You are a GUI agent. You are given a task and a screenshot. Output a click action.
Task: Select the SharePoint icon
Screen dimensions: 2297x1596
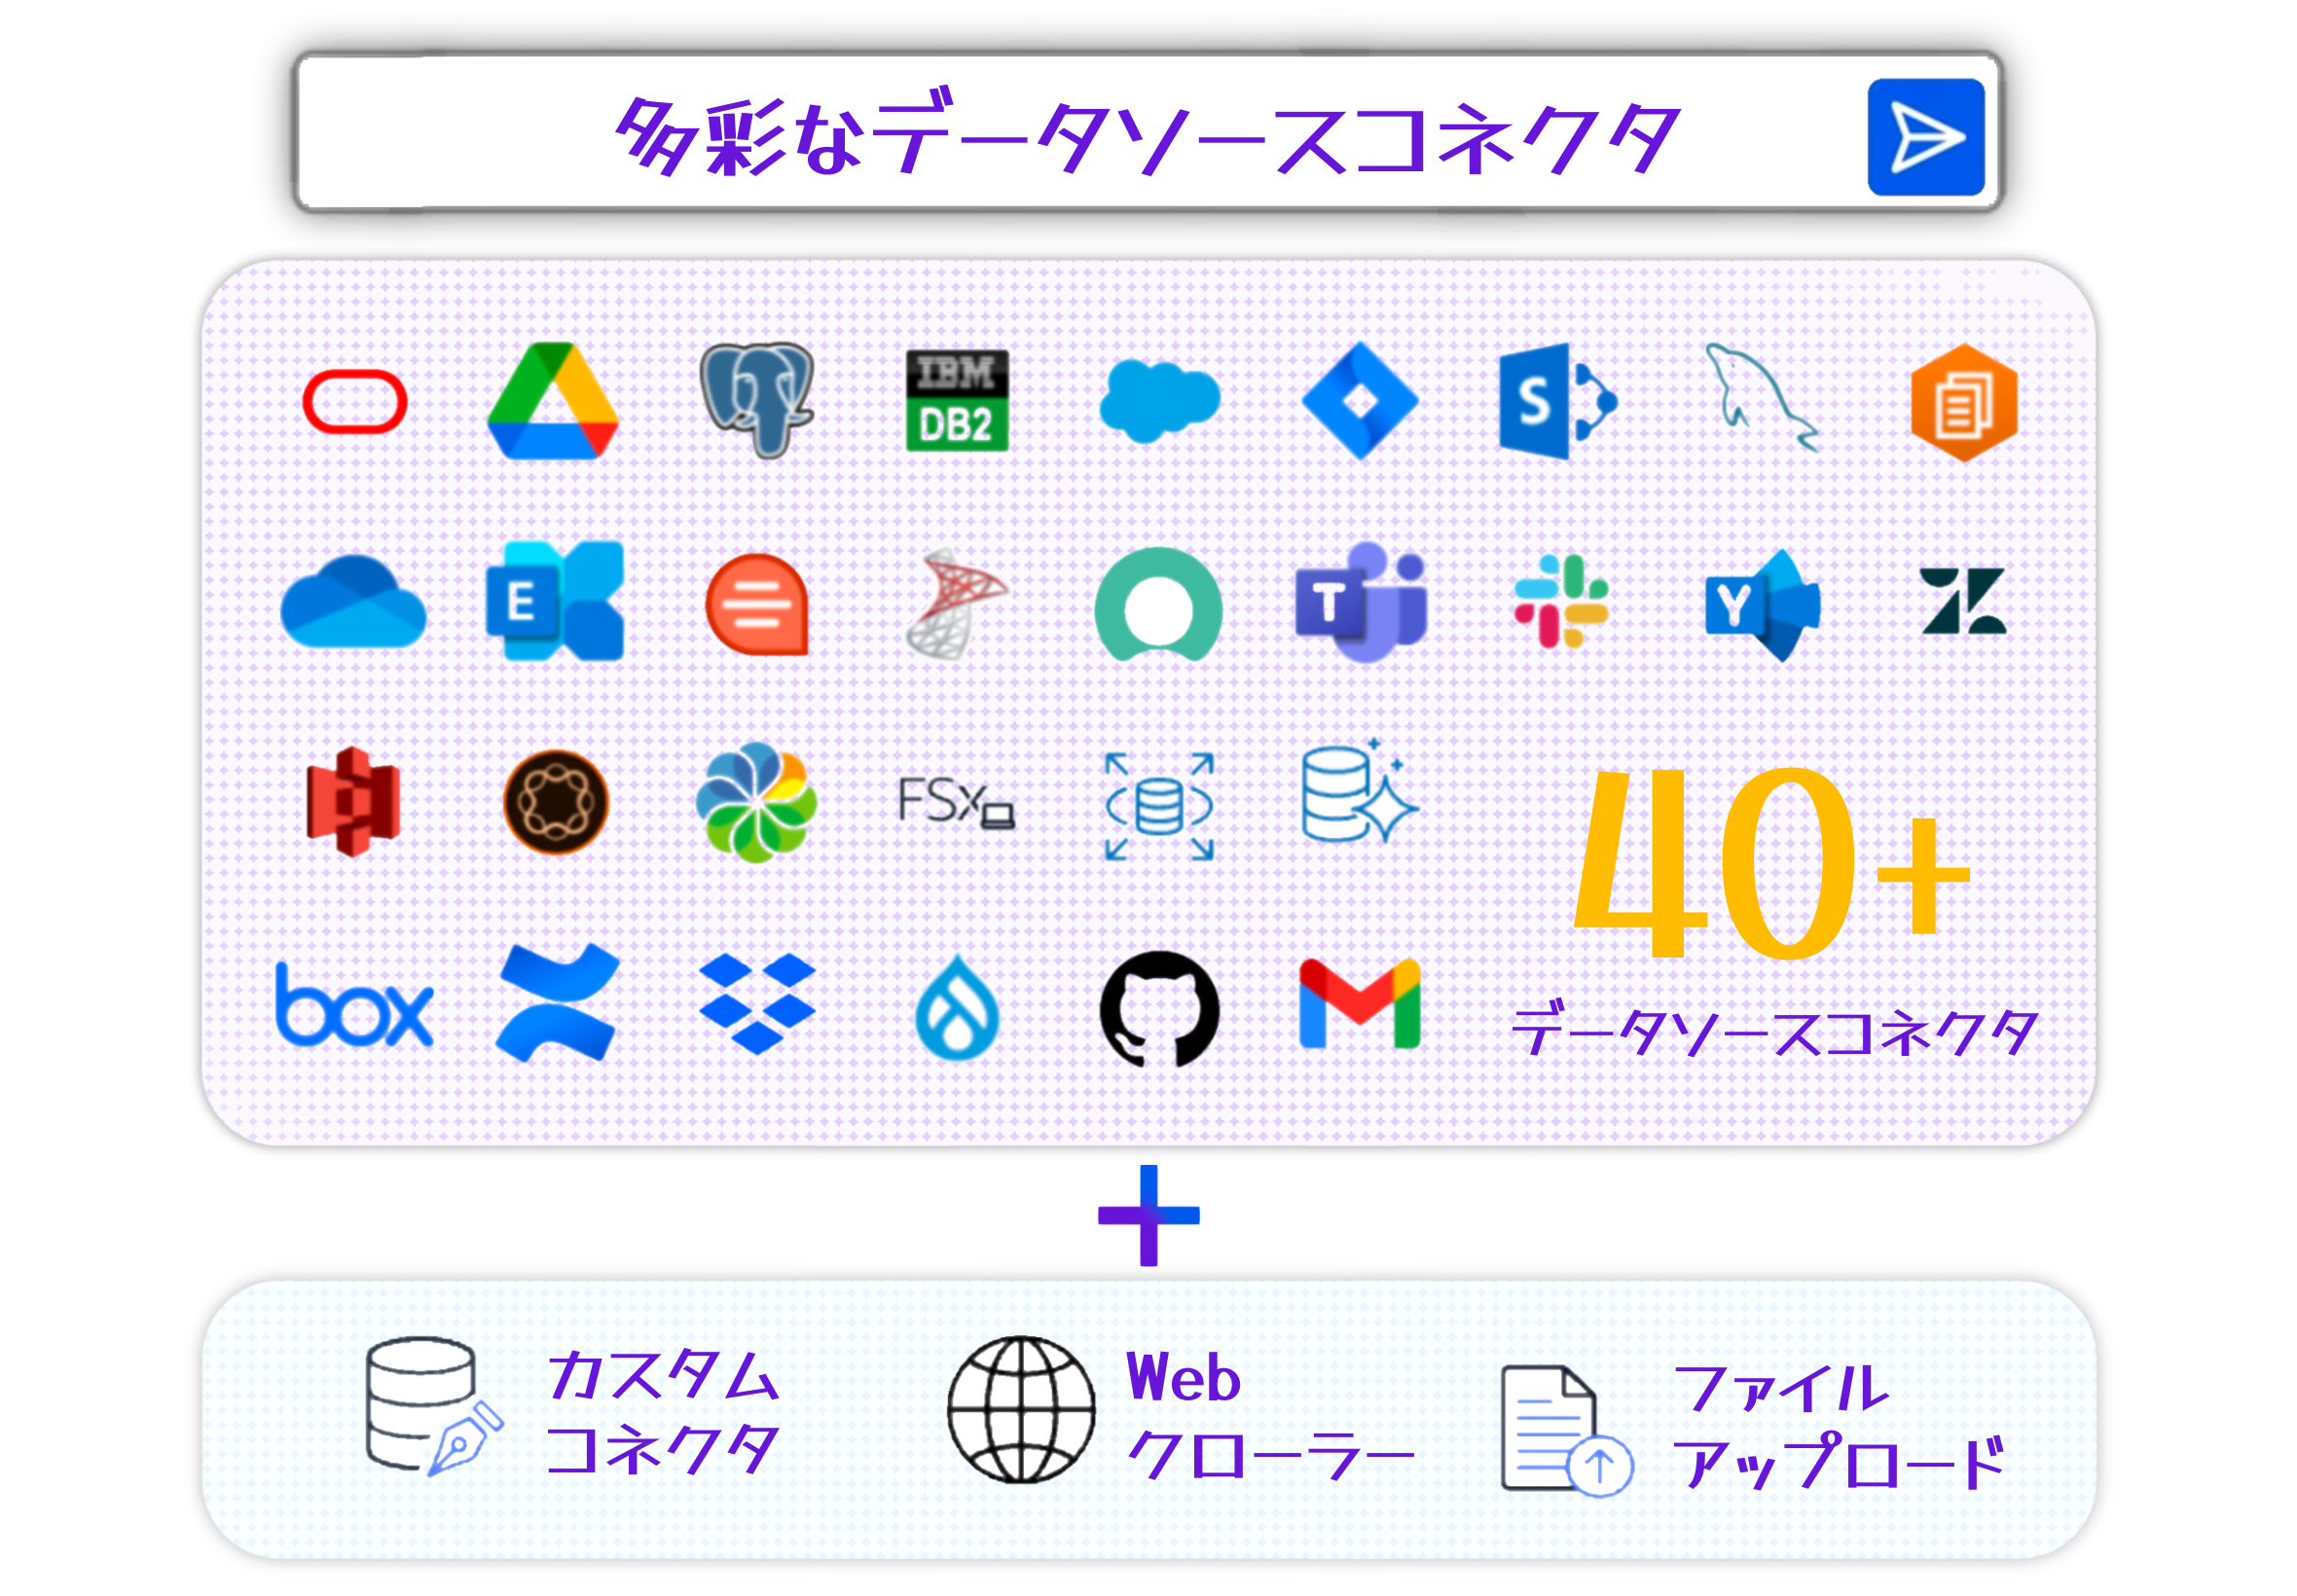(1558, 401)
